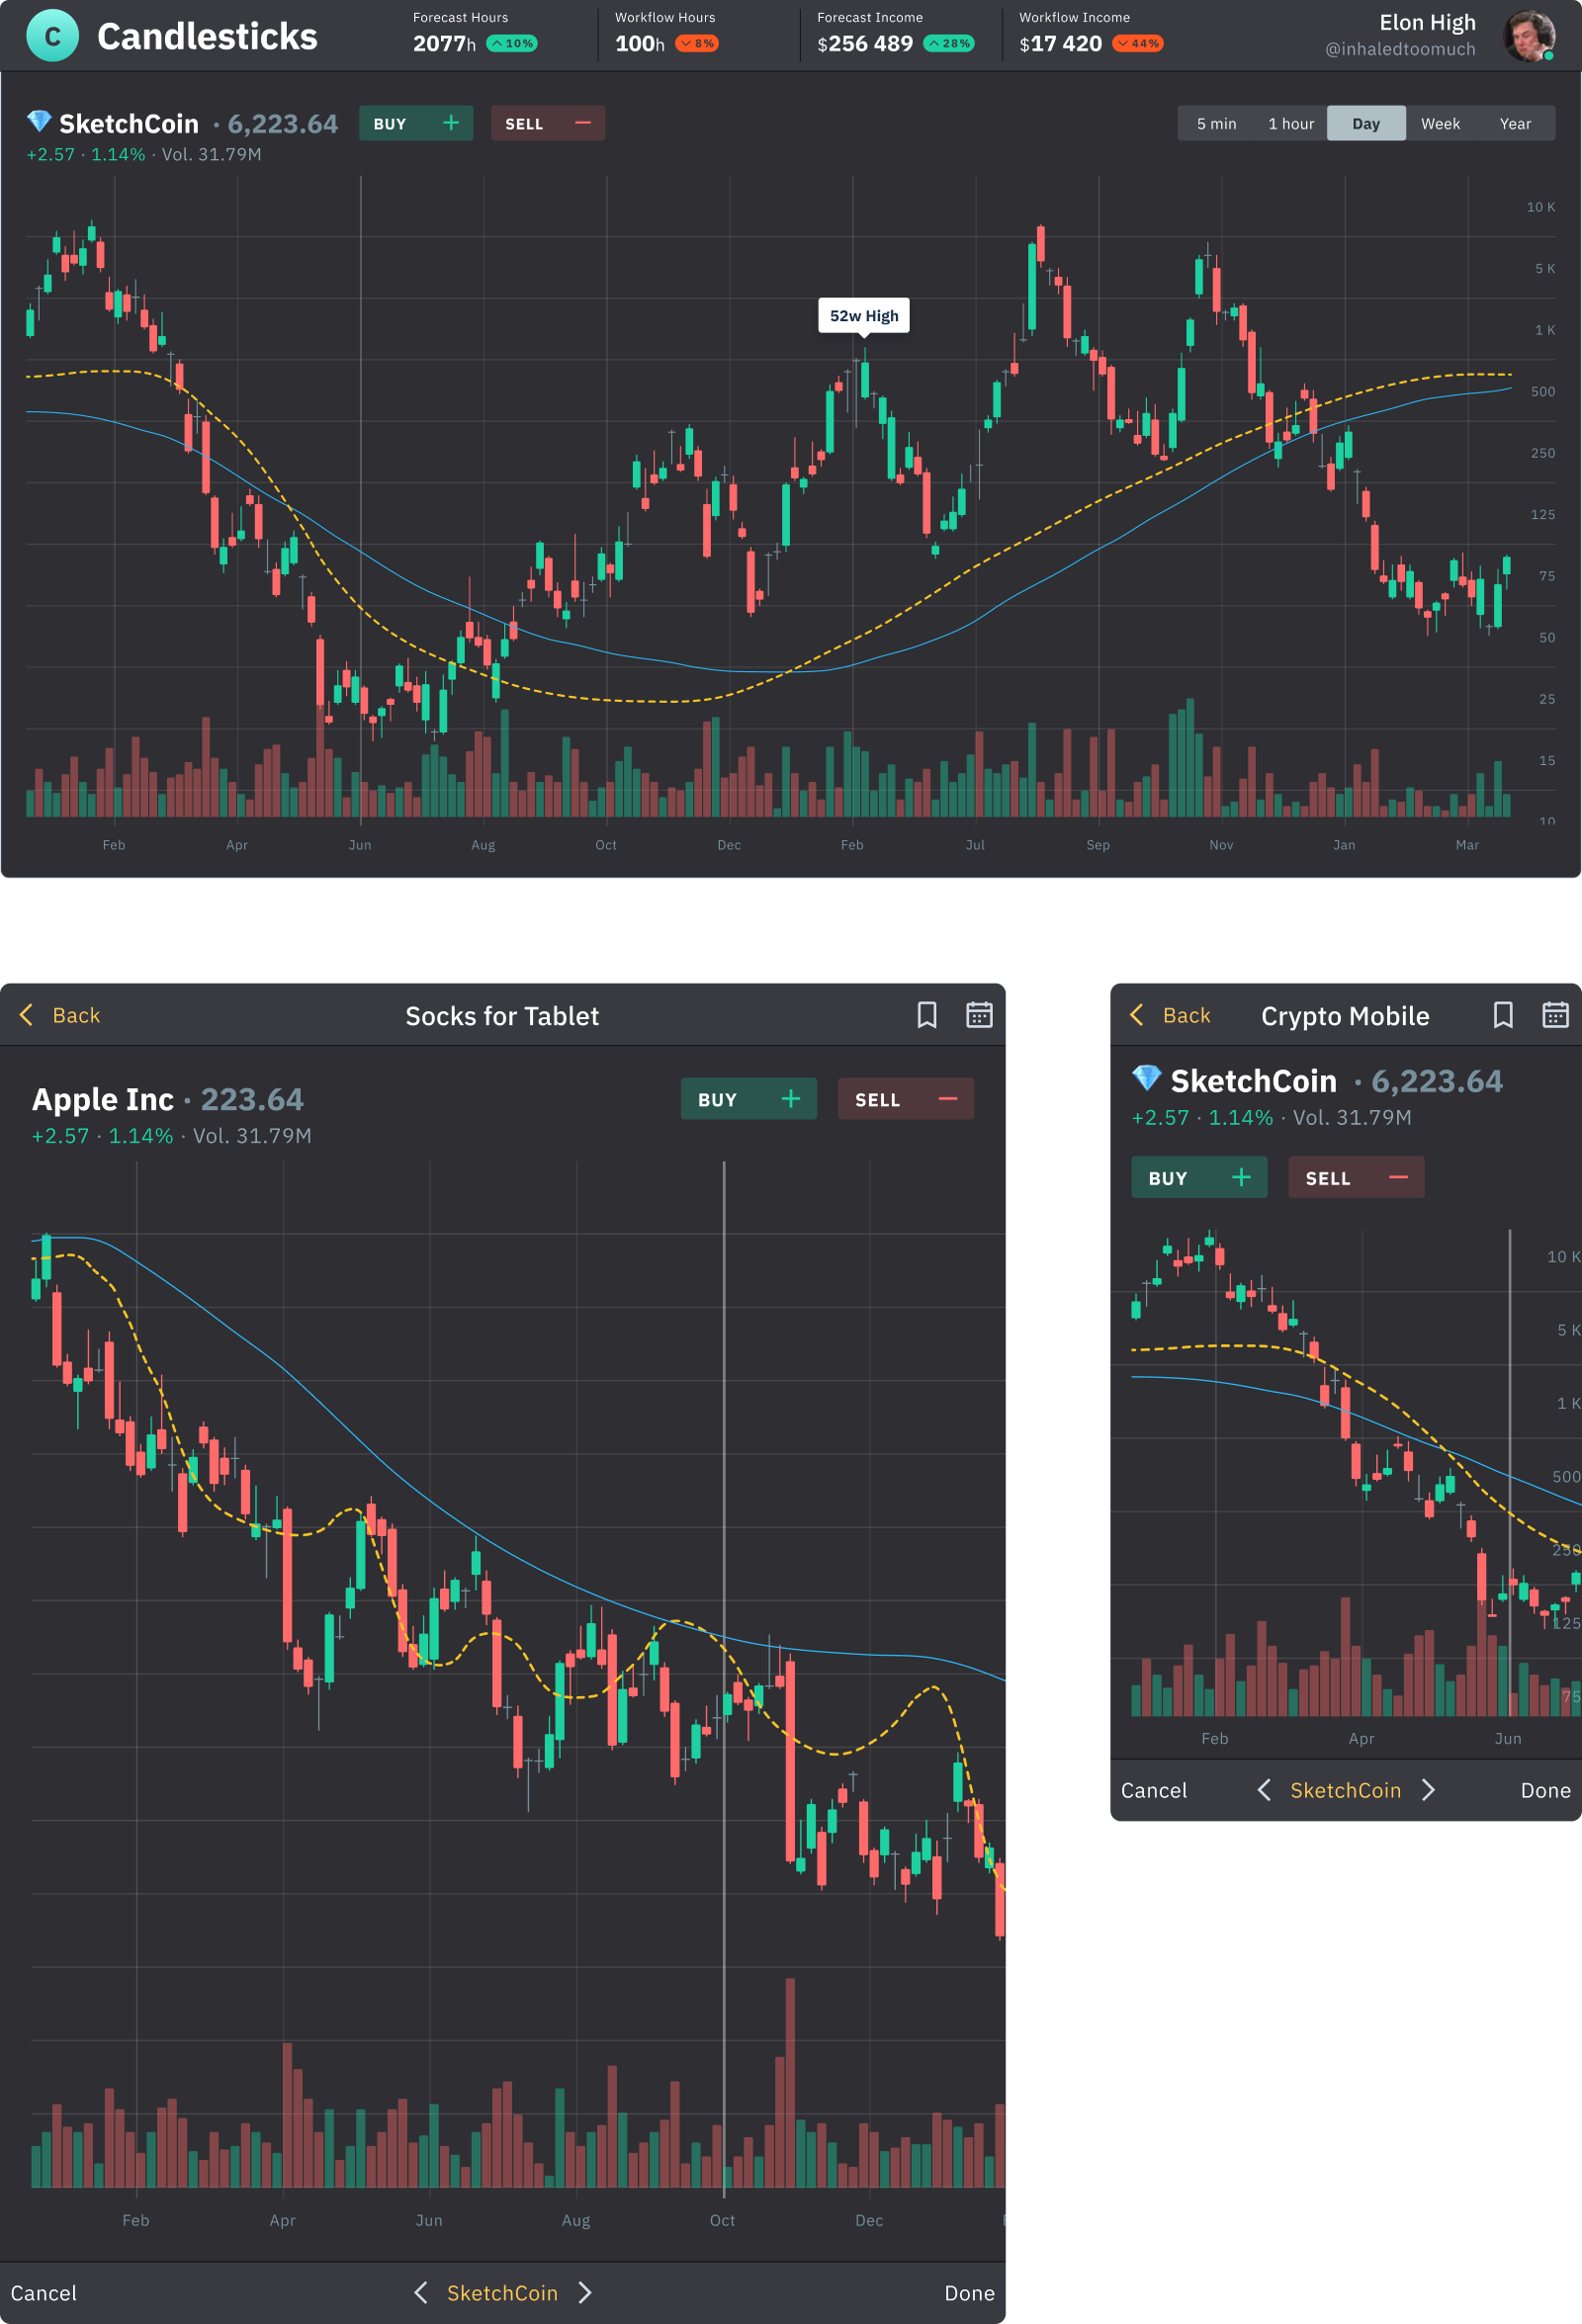Select the Year tab
Image resolution: width=1582 pixels, height=2324 pixels.
tap(1516, 123)
